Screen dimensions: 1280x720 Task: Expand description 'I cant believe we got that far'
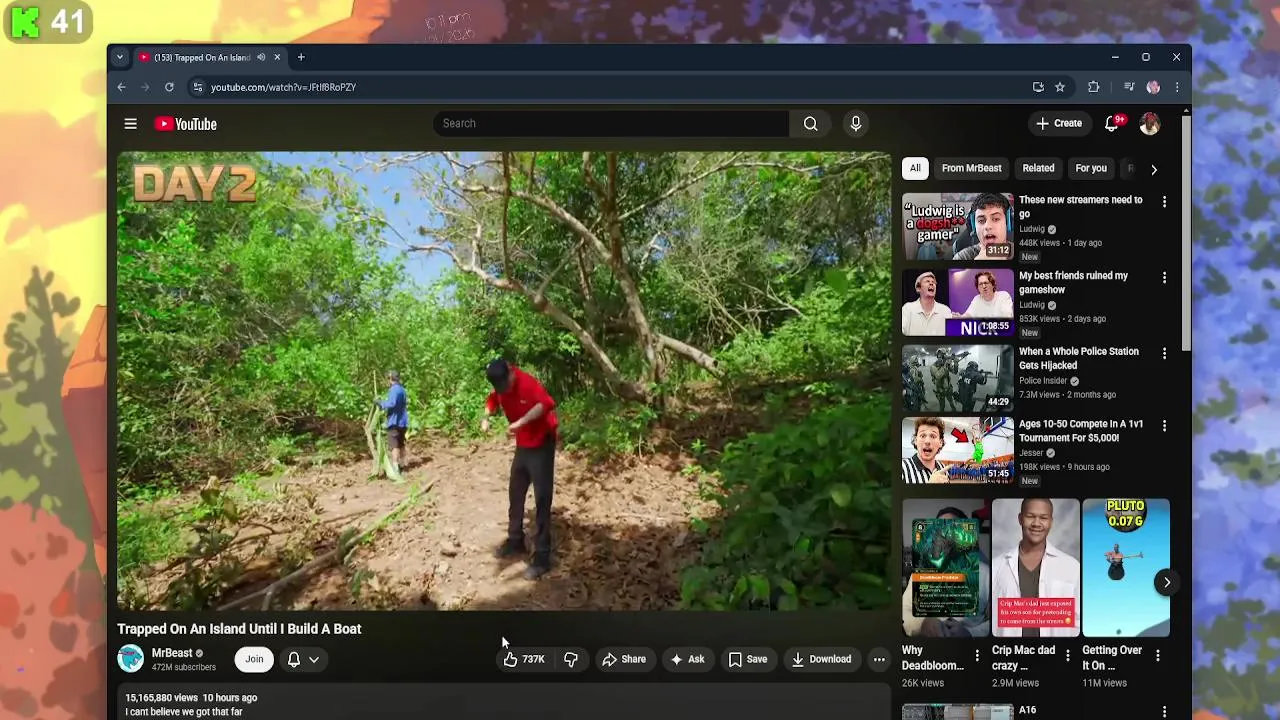184,712
